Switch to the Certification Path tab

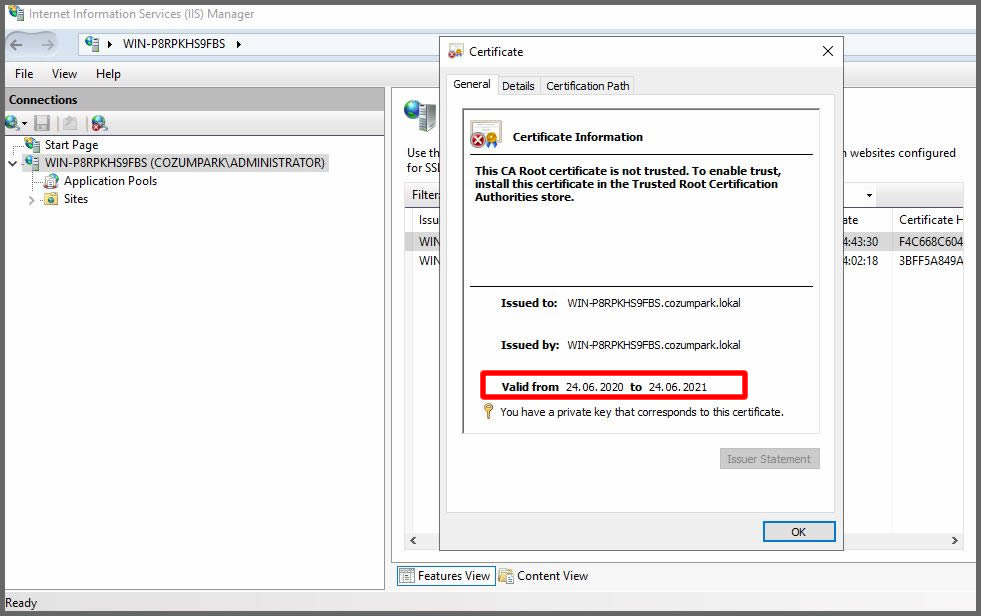[587, 86]
